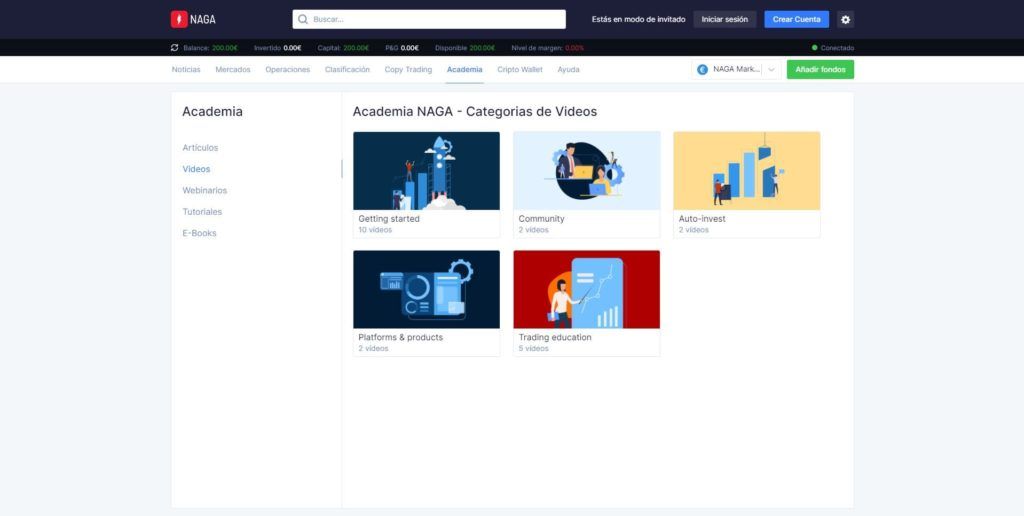Select E-Books in Academia sidebar
The width and height of the screenshot is (1024, 516).
coord(199,233)
